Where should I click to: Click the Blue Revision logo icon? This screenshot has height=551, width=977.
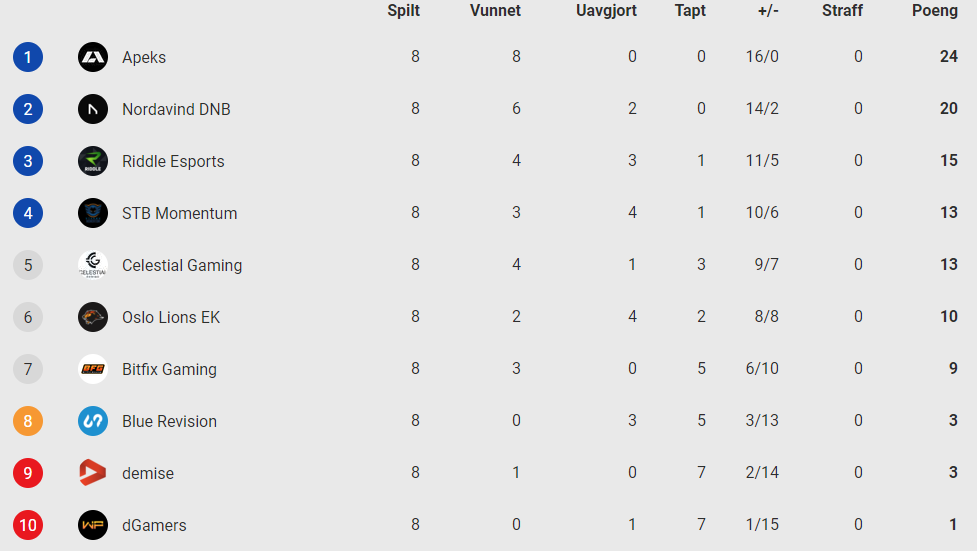point(93,421)
